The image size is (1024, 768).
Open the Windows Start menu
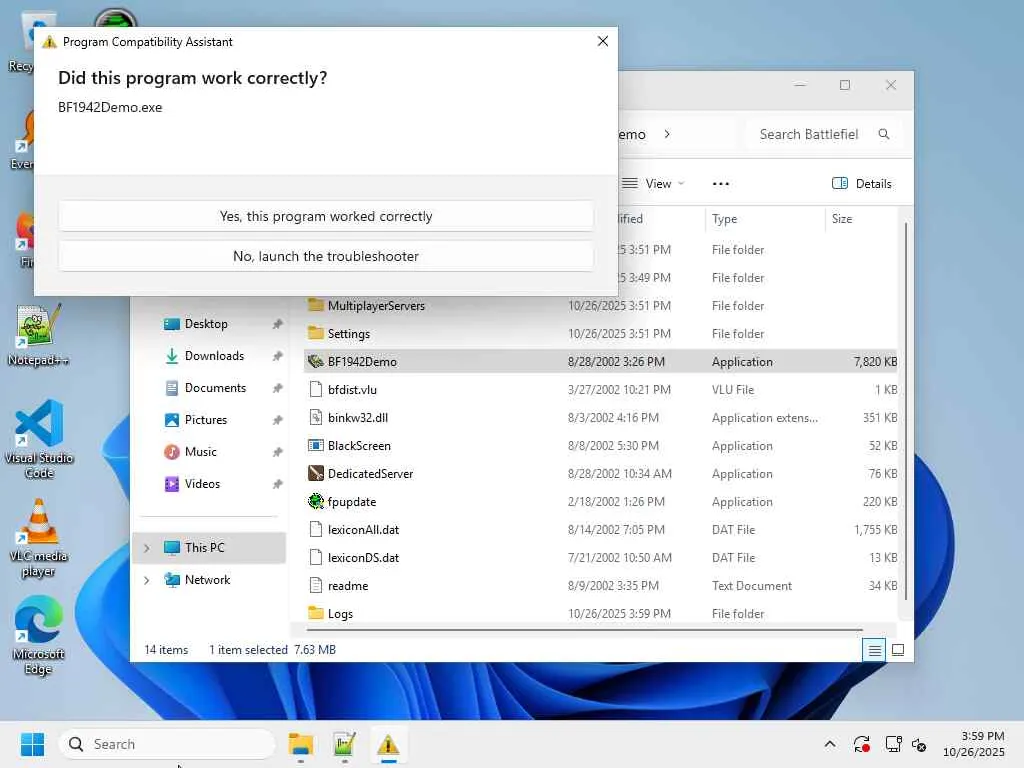coord(33,744)
